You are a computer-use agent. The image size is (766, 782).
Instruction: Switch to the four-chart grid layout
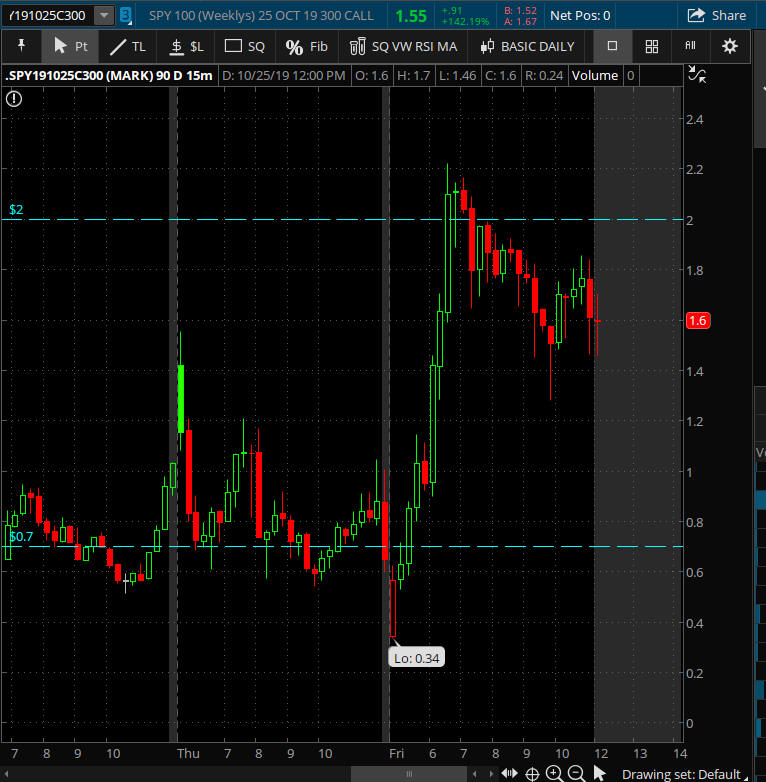[x=652, y=46]
